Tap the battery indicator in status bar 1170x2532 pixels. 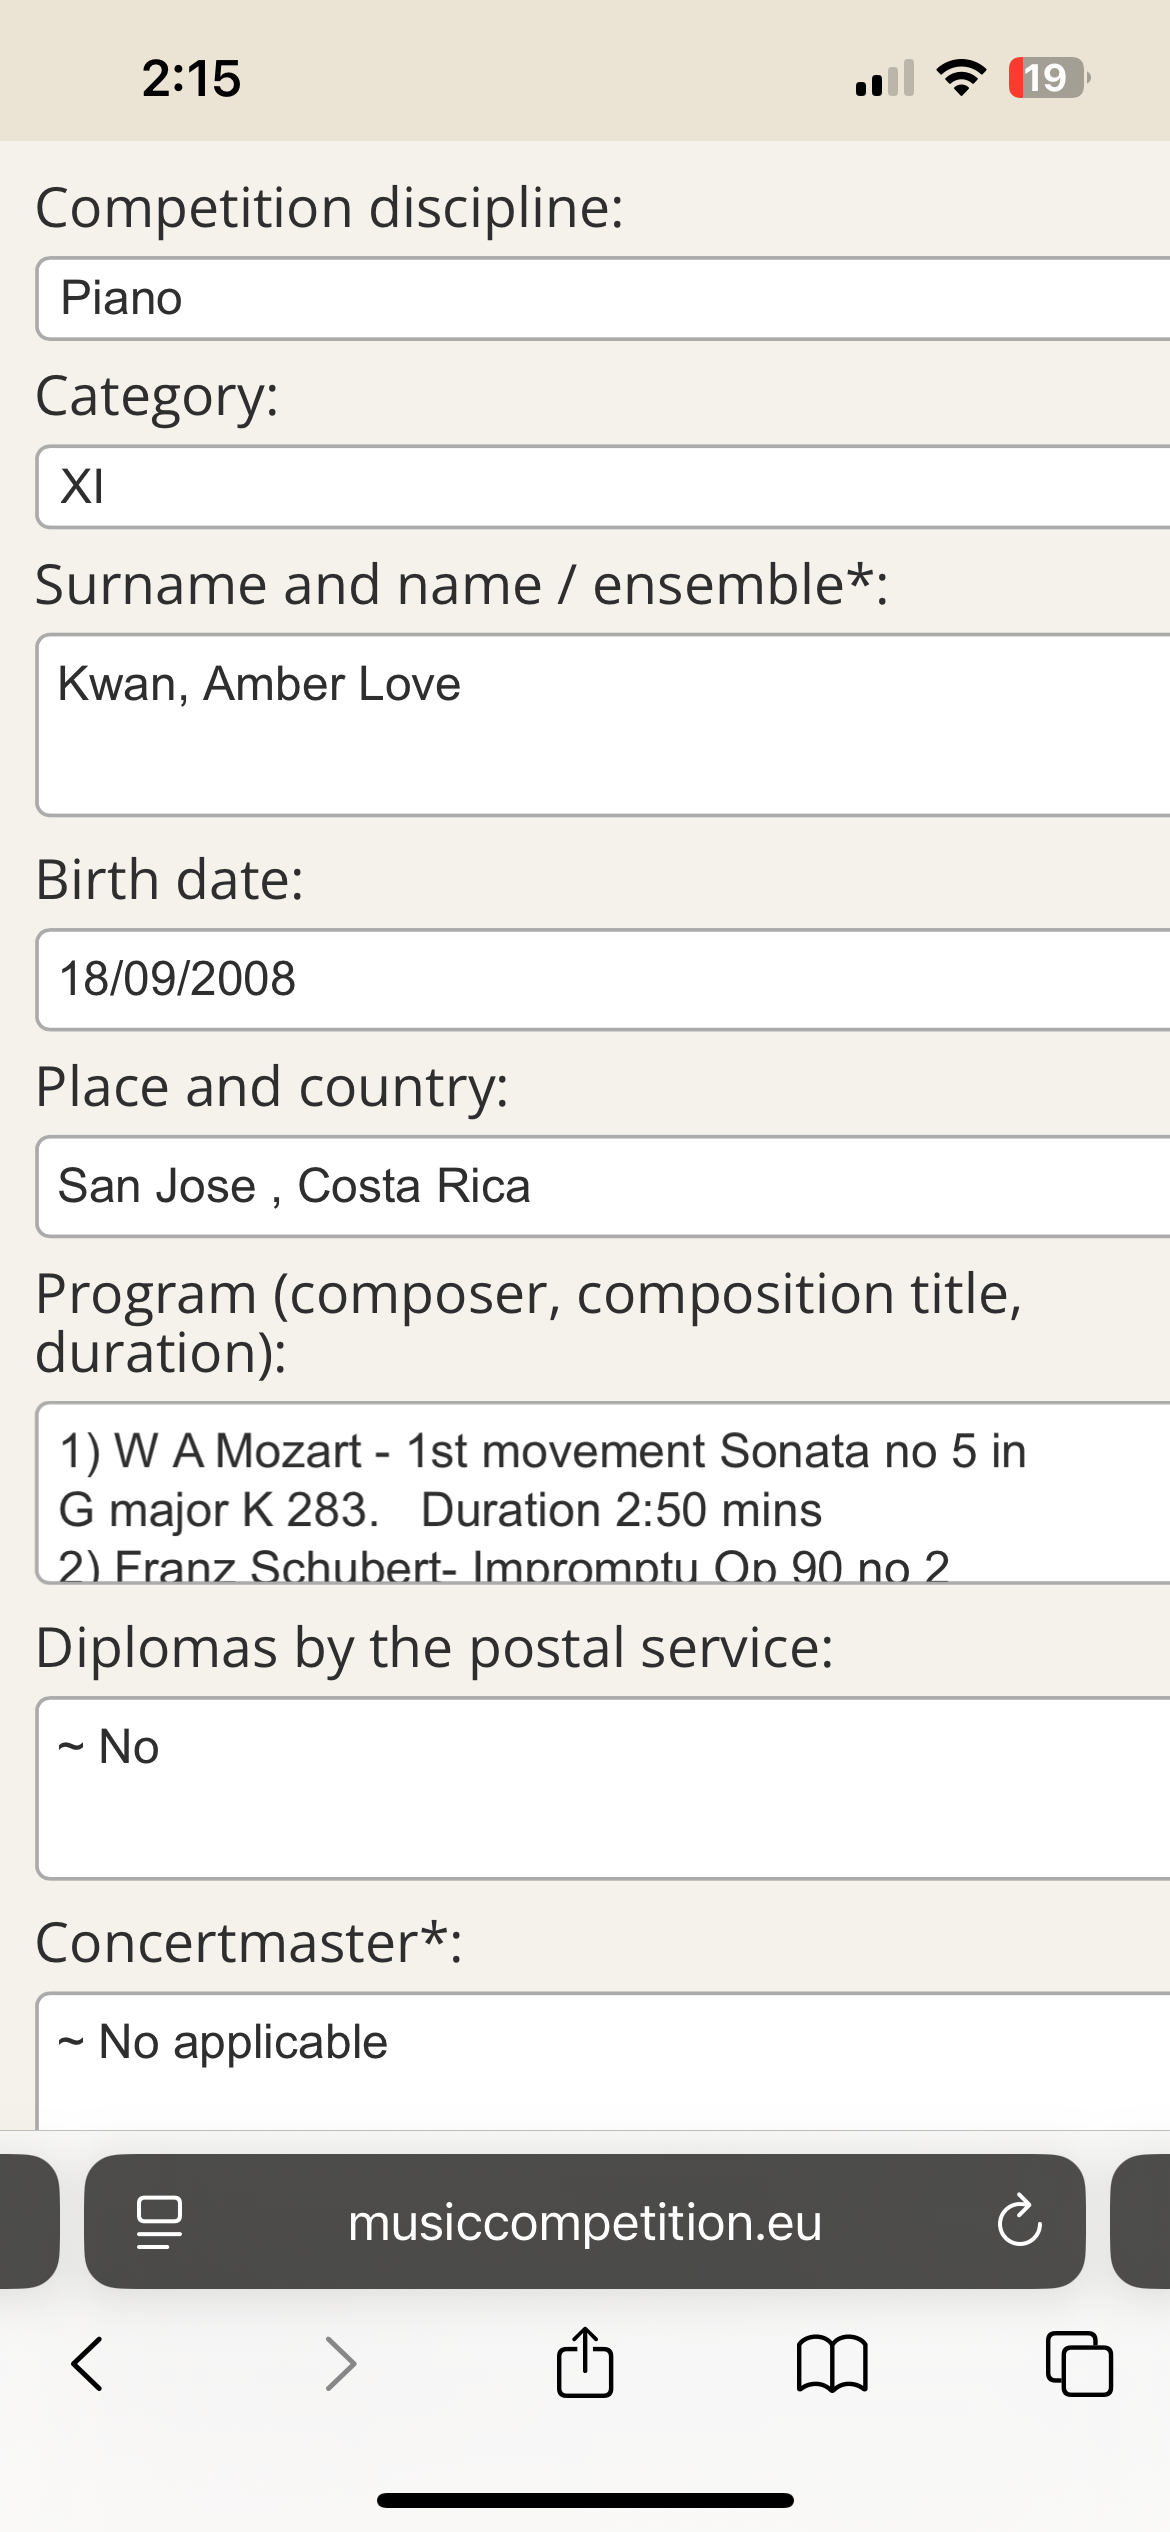pos(1047,78)
